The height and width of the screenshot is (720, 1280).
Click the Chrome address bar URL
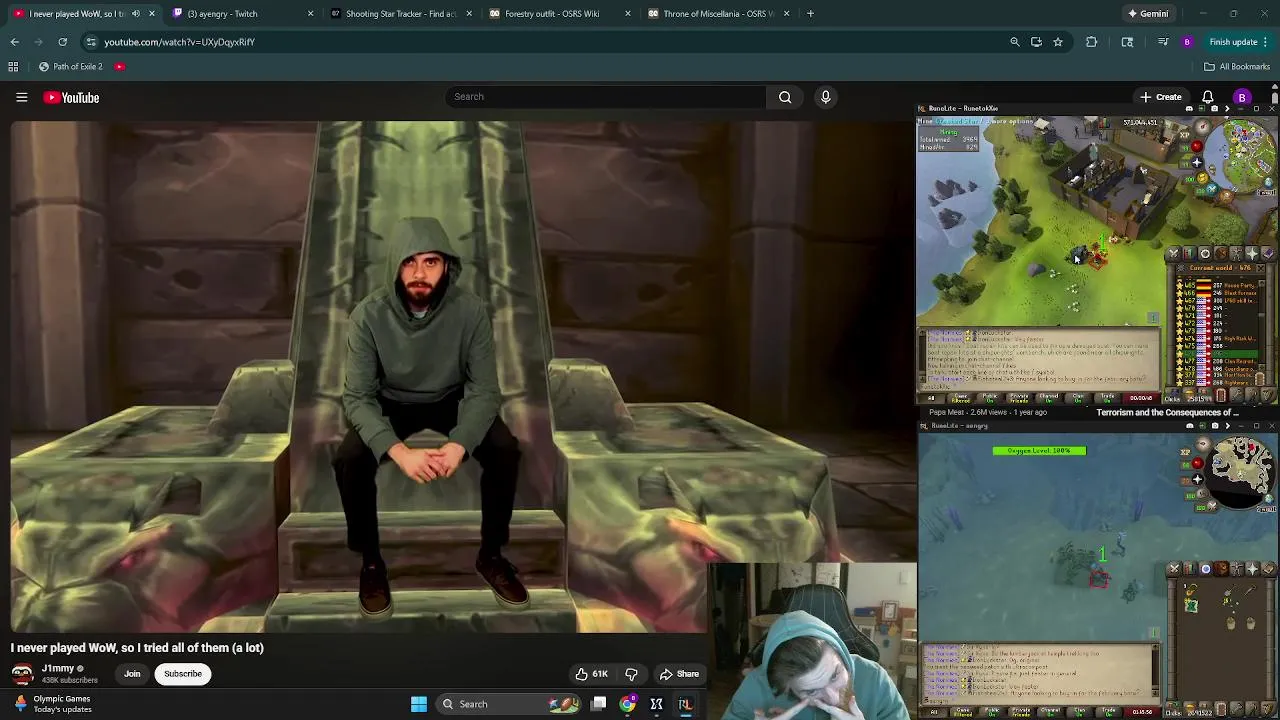[x=180, y=42]
